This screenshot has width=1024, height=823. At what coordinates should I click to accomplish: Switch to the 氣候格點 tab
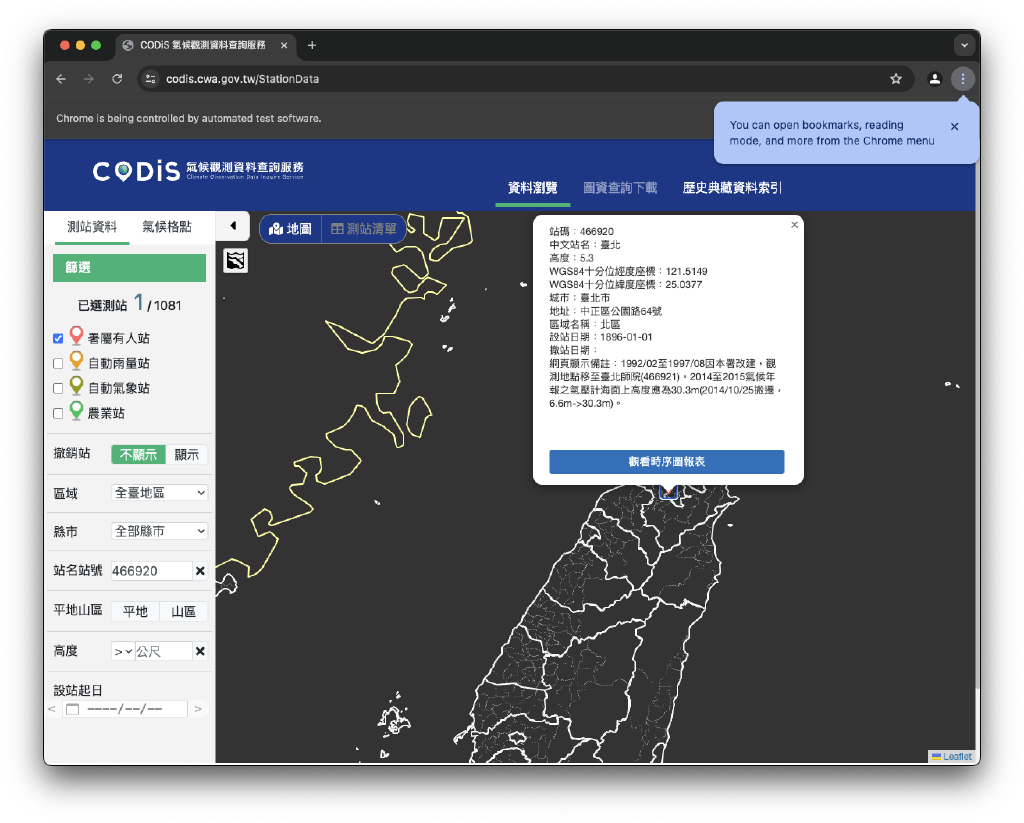point(166,227)
